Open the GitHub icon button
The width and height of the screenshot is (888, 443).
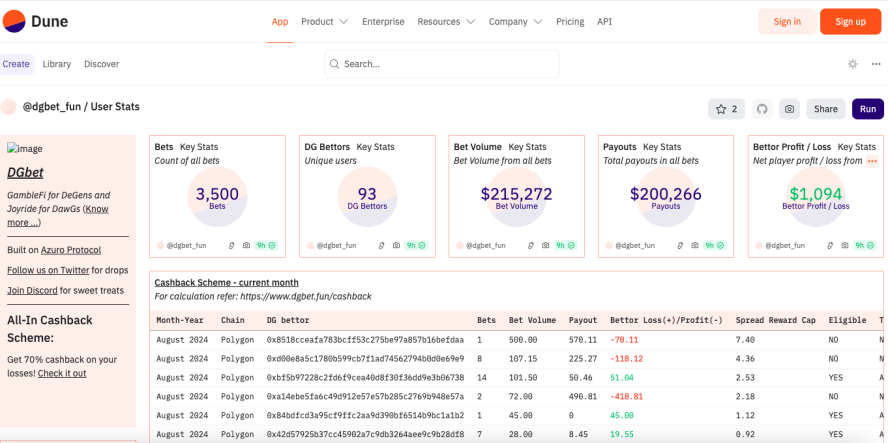[x=762, y=109]
